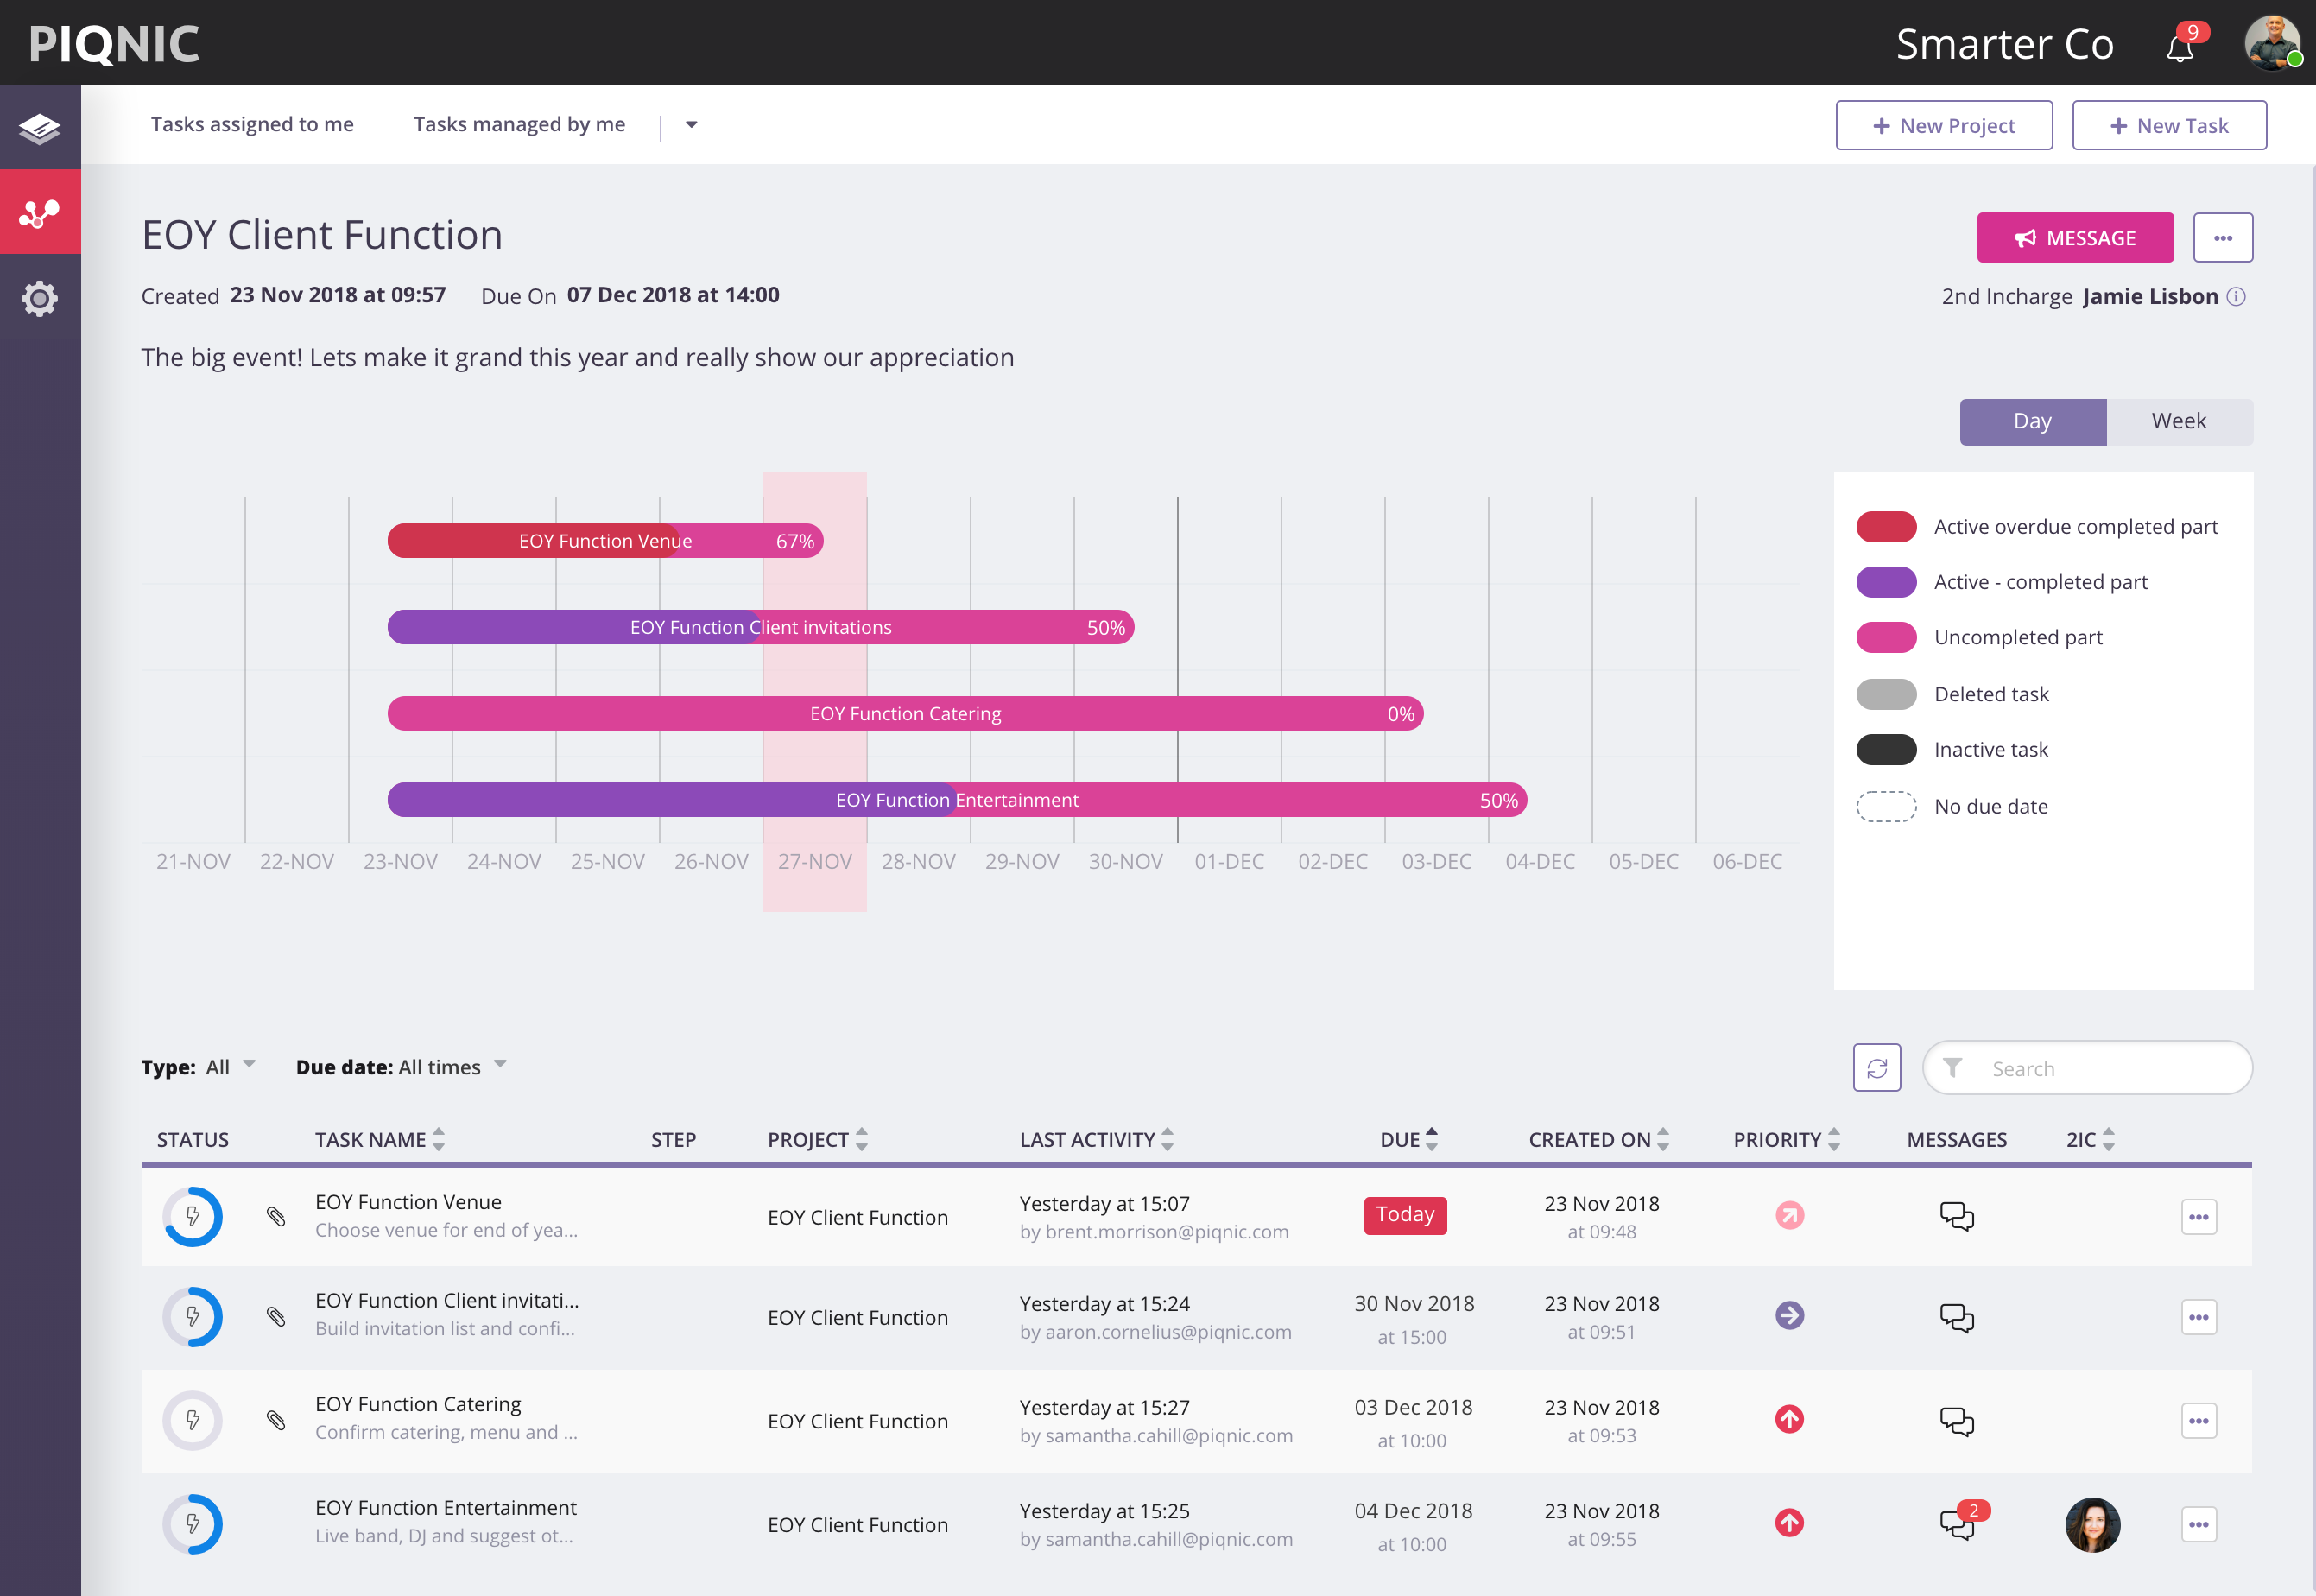2316x1596 pixels.
Task: Click the EOY Function Catering gantt bar
Action: tap(905, 714)
